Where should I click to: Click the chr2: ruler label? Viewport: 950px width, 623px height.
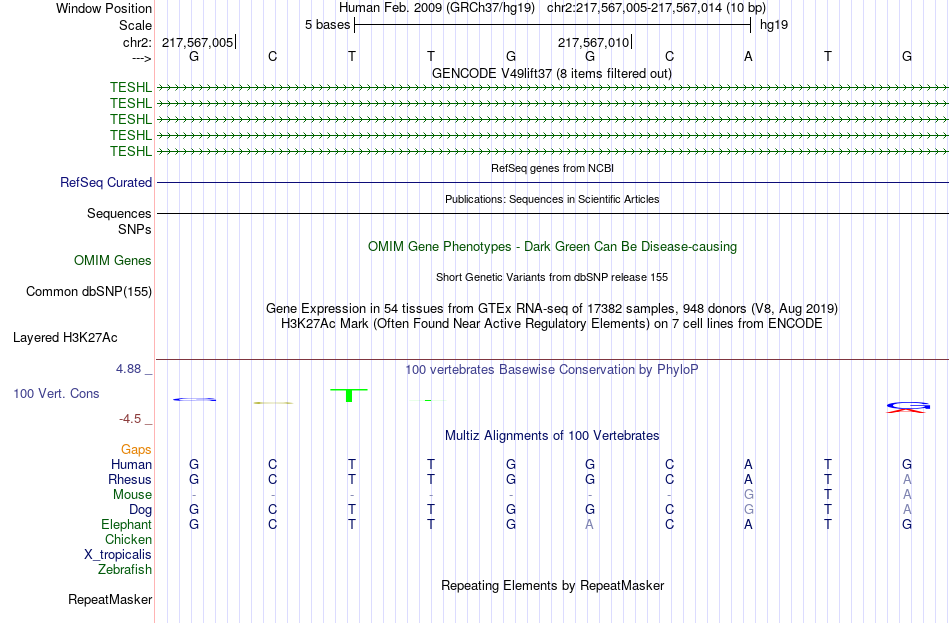click(x=137, y=42)
